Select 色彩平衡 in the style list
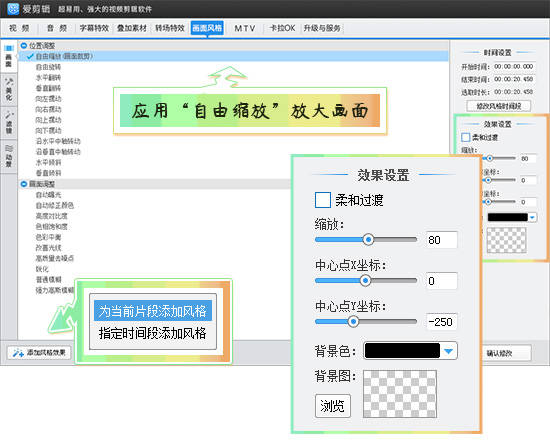Viewport: 550px width, 442px height. 48,237
